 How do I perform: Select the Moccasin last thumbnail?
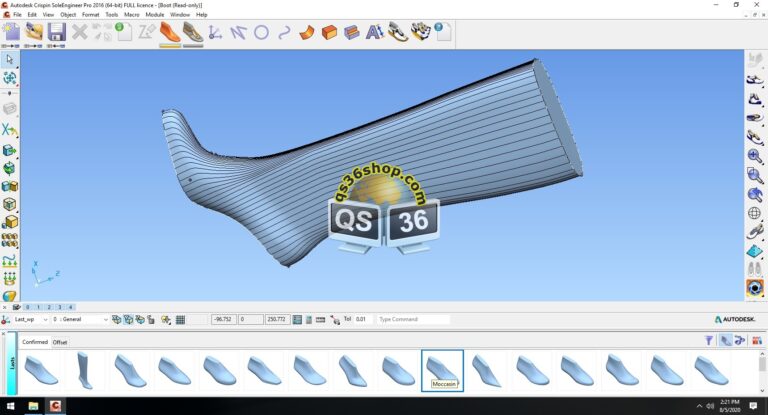tap(442, 370)
